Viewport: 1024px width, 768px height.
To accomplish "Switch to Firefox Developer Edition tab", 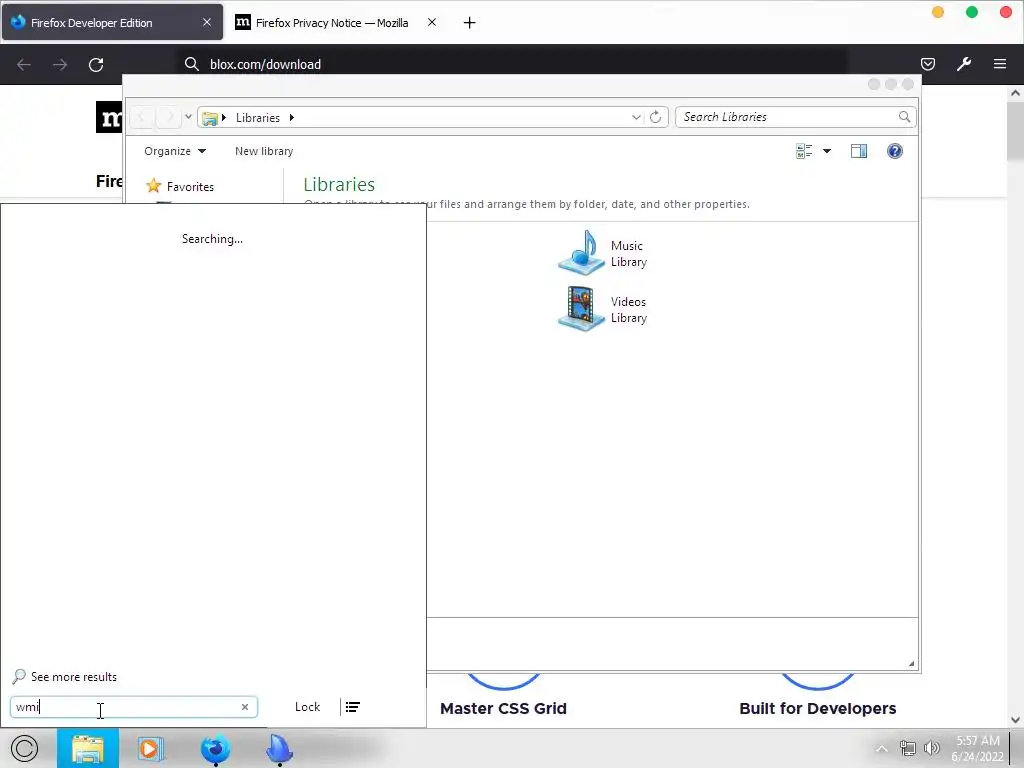I will coord(112,22).
